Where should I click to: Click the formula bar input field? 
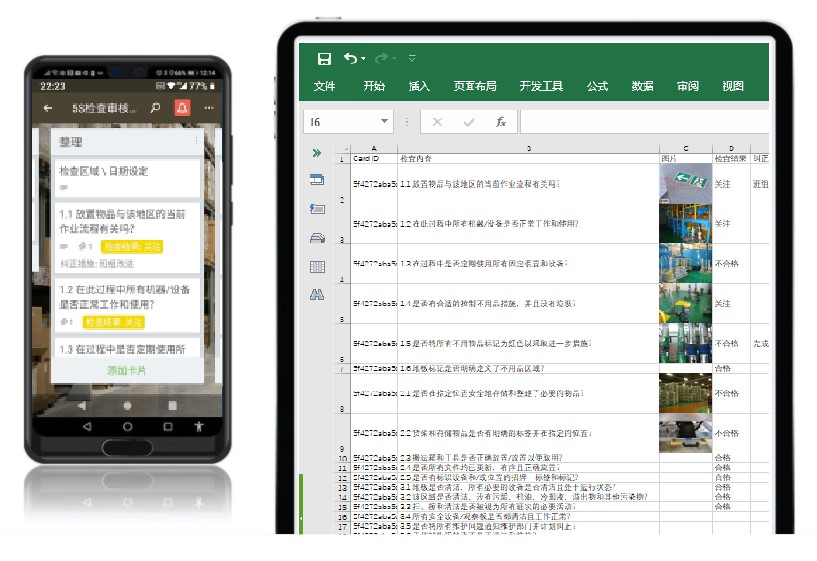coord(640,122)
